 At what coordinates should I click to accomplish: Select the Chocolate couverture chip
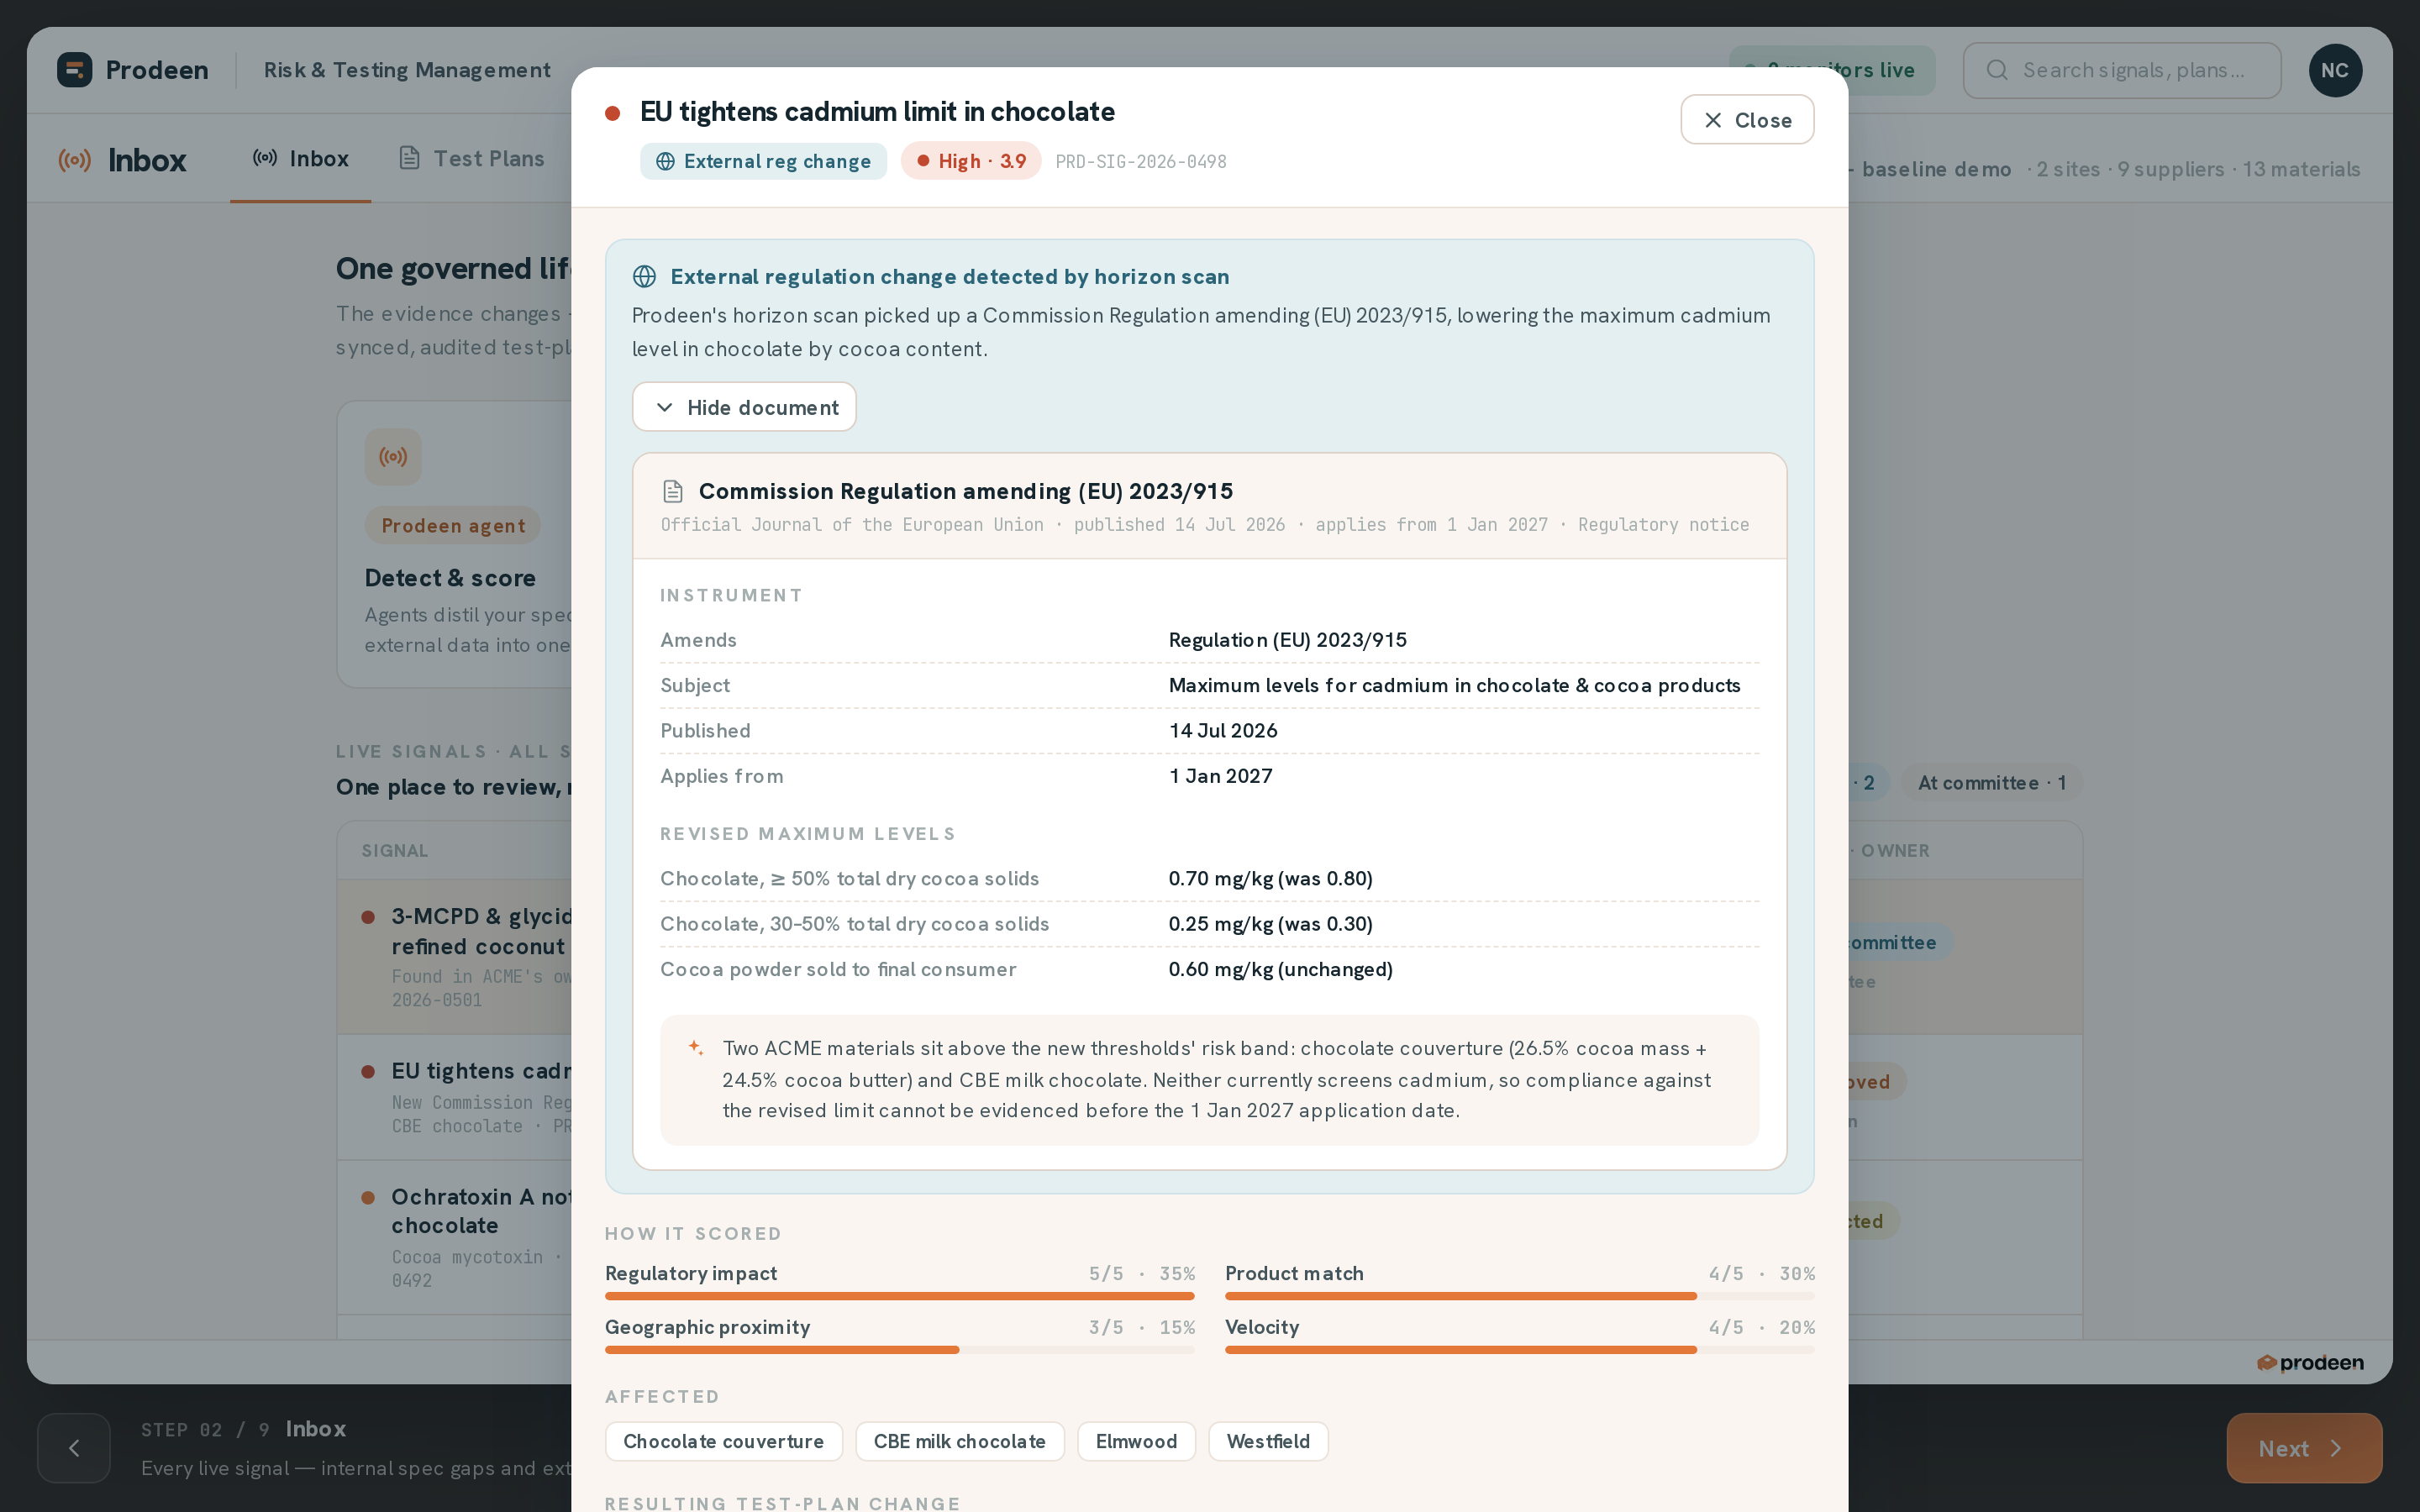tap(723, 1441)
